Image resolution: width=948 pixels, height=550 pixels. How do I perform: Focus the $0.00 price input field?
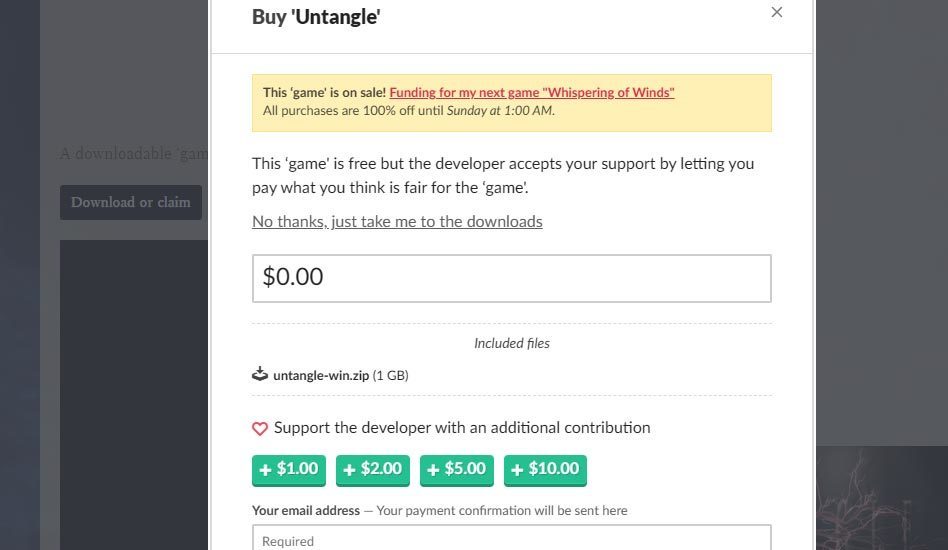pos(511,278)
